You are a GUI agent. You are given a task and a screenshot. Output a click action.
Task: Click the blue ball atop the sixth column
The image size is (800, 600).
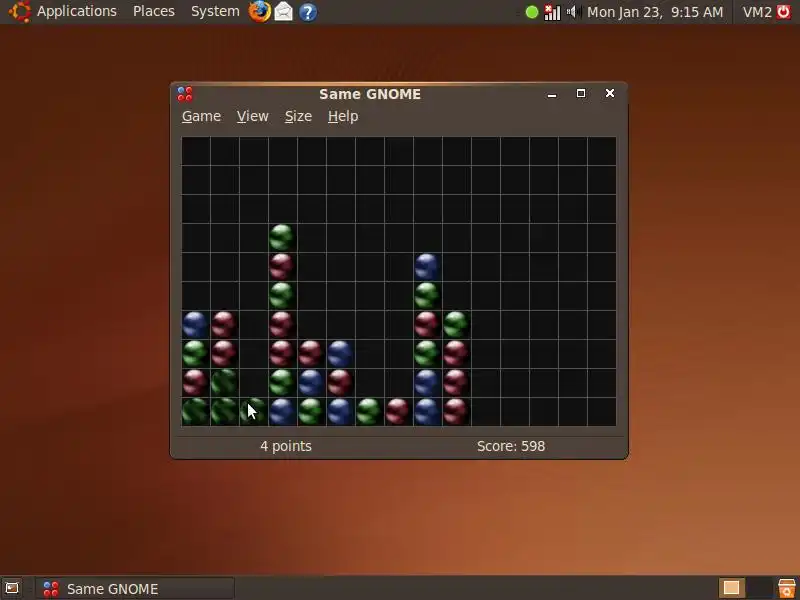pos(340,353)
